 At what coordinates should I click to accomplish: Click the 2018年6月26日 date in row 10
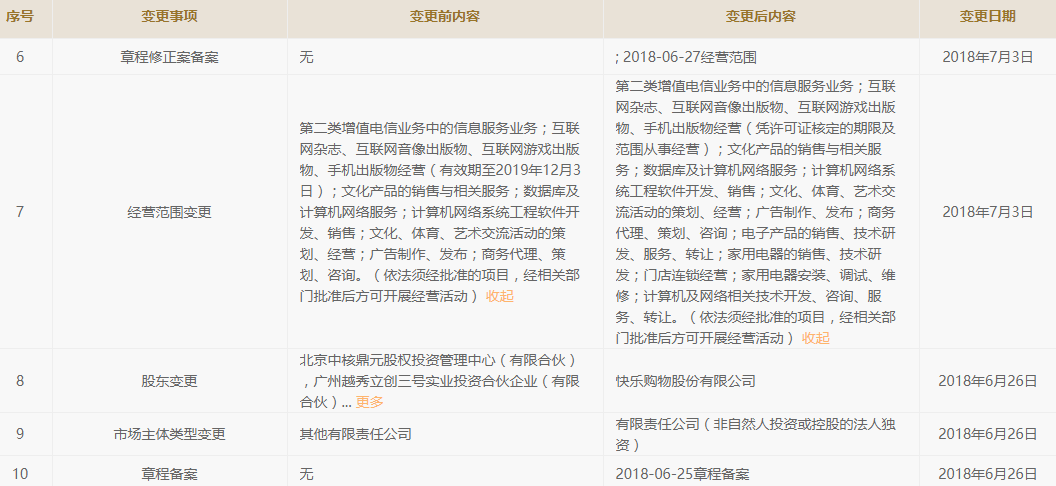click(987, 474)
